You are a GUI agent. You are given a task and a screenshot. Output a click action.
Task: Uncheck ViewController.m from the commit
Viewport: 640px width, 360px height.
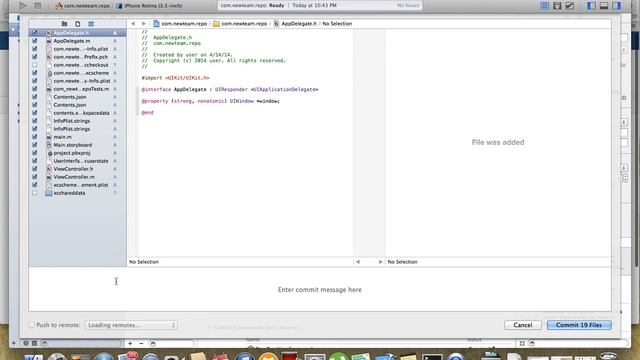pyautogui.click(x=35, y=177)
